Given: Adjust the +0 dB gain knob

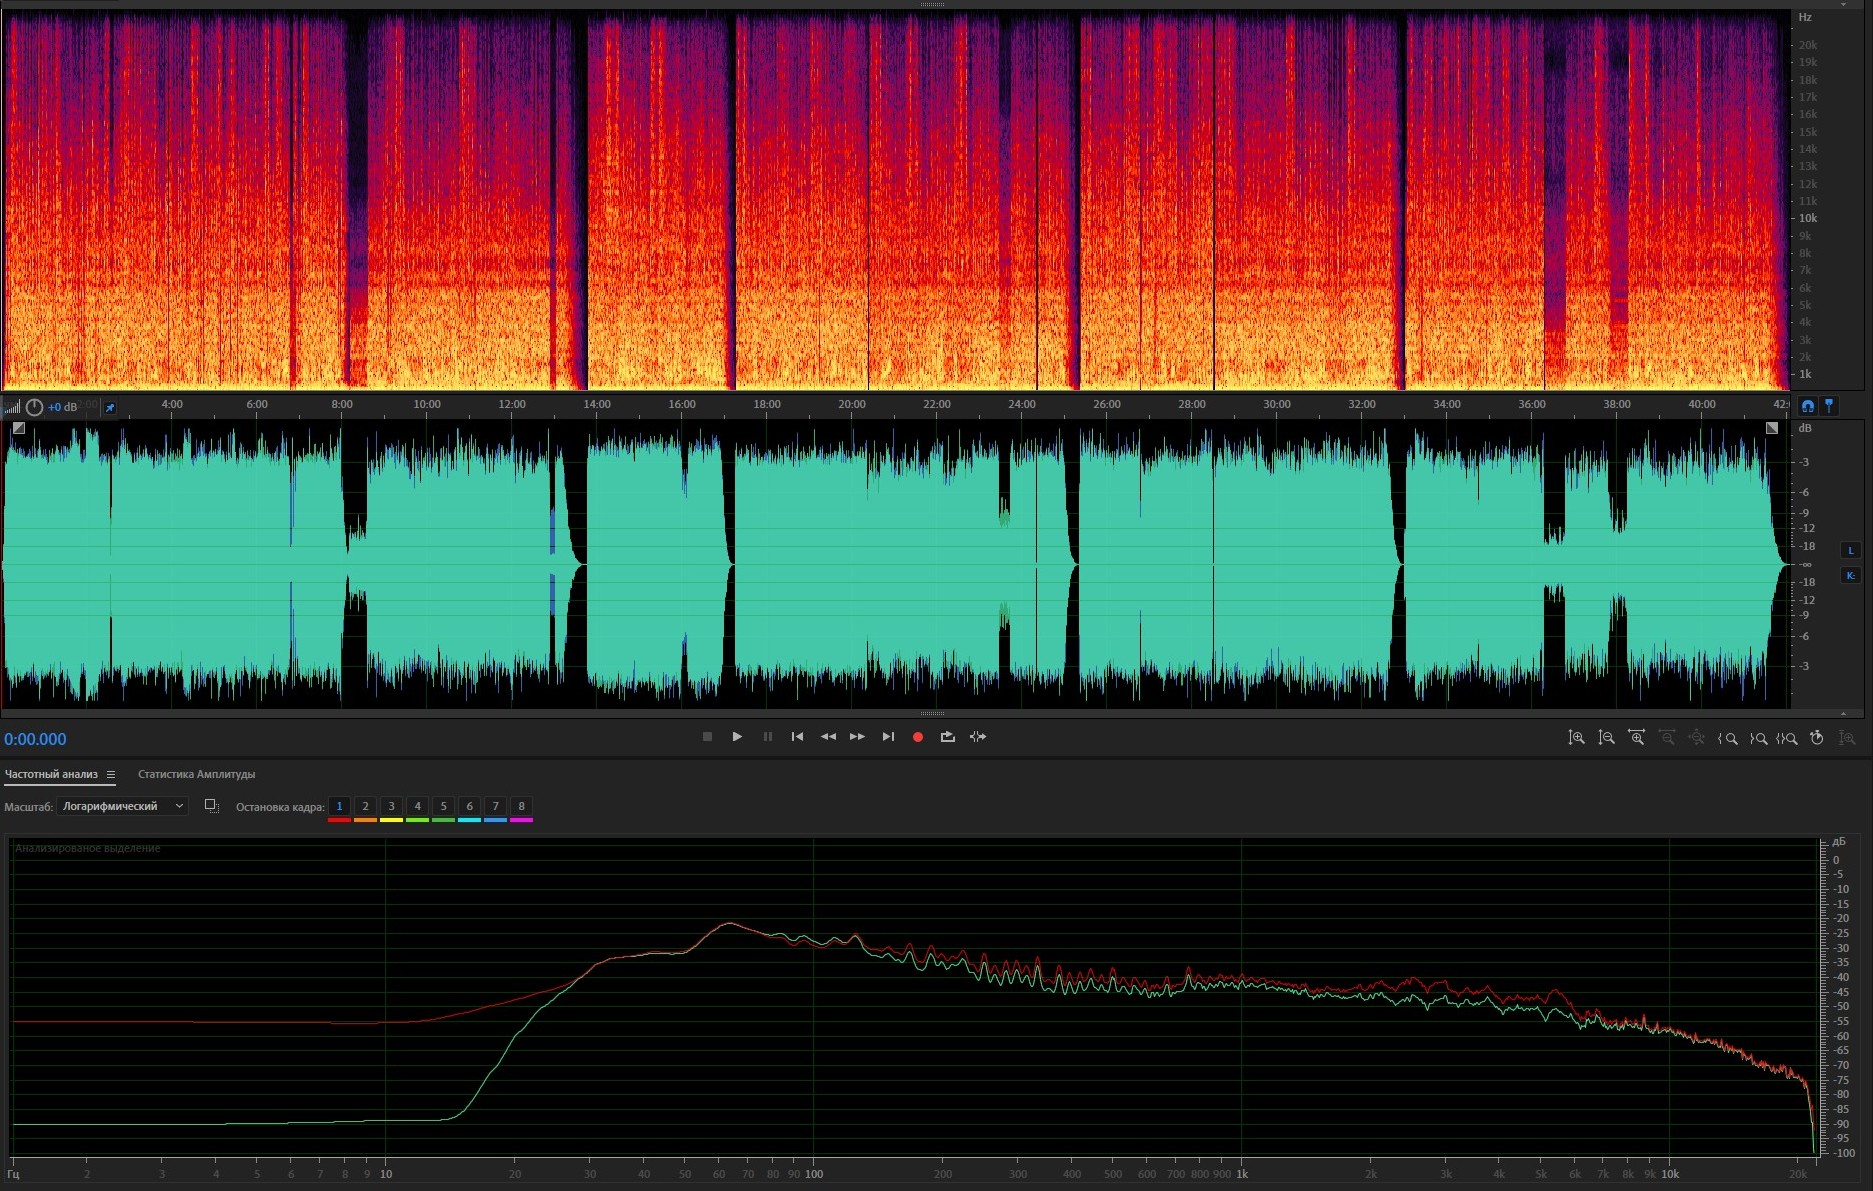Looking at the screenshot, I should point(34,407).
